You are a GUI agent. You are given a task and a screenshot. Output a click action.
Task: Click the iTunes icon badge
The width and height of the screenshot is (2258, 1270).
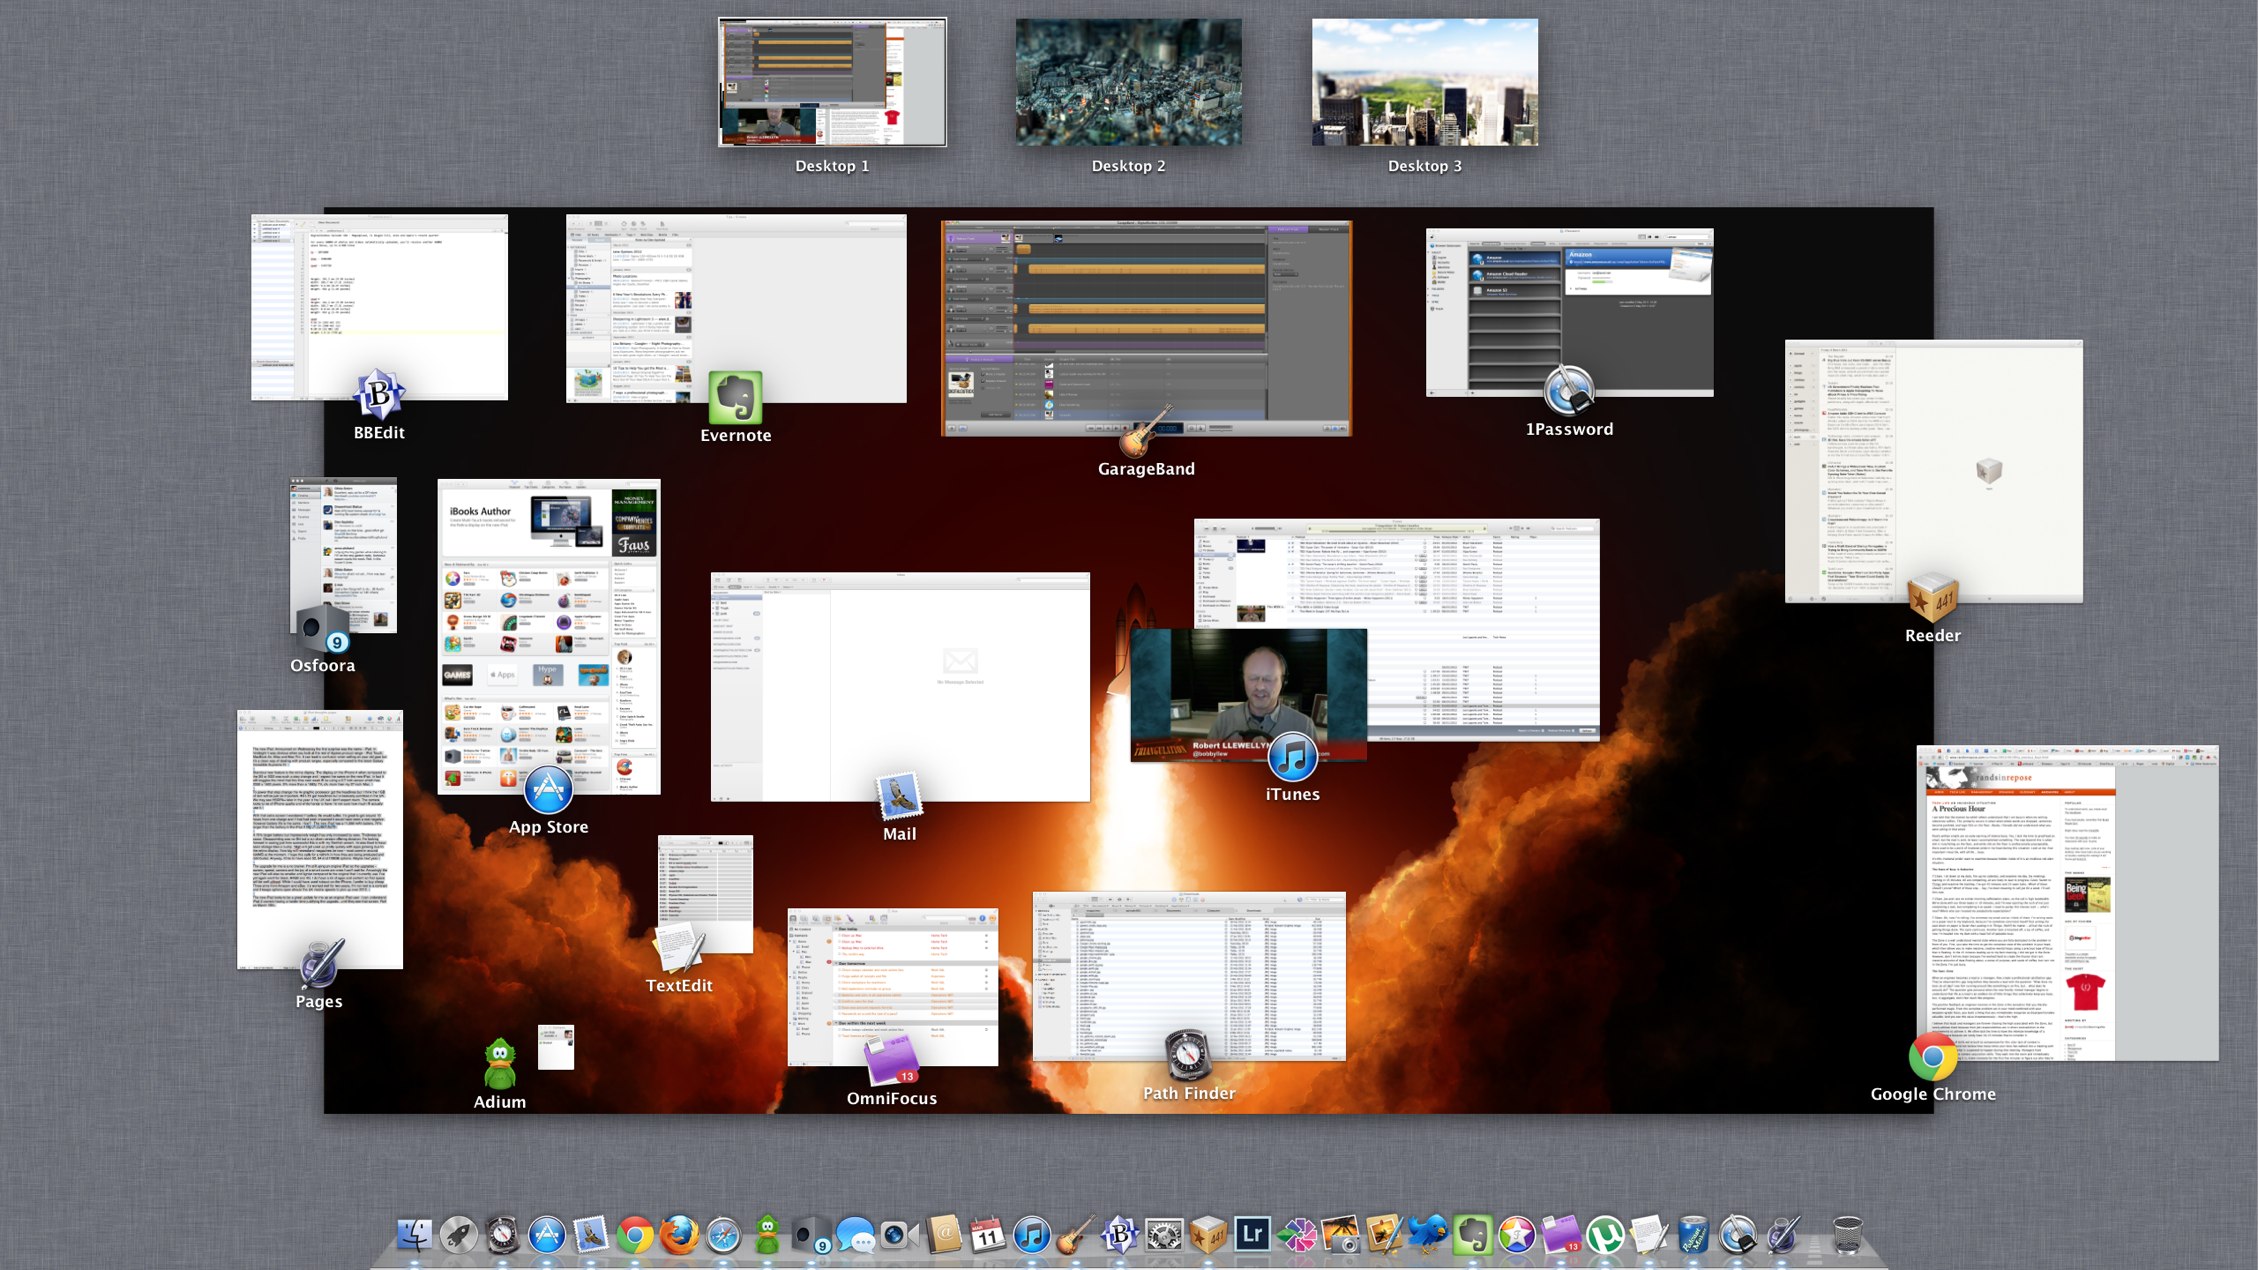click(1292, 756)
